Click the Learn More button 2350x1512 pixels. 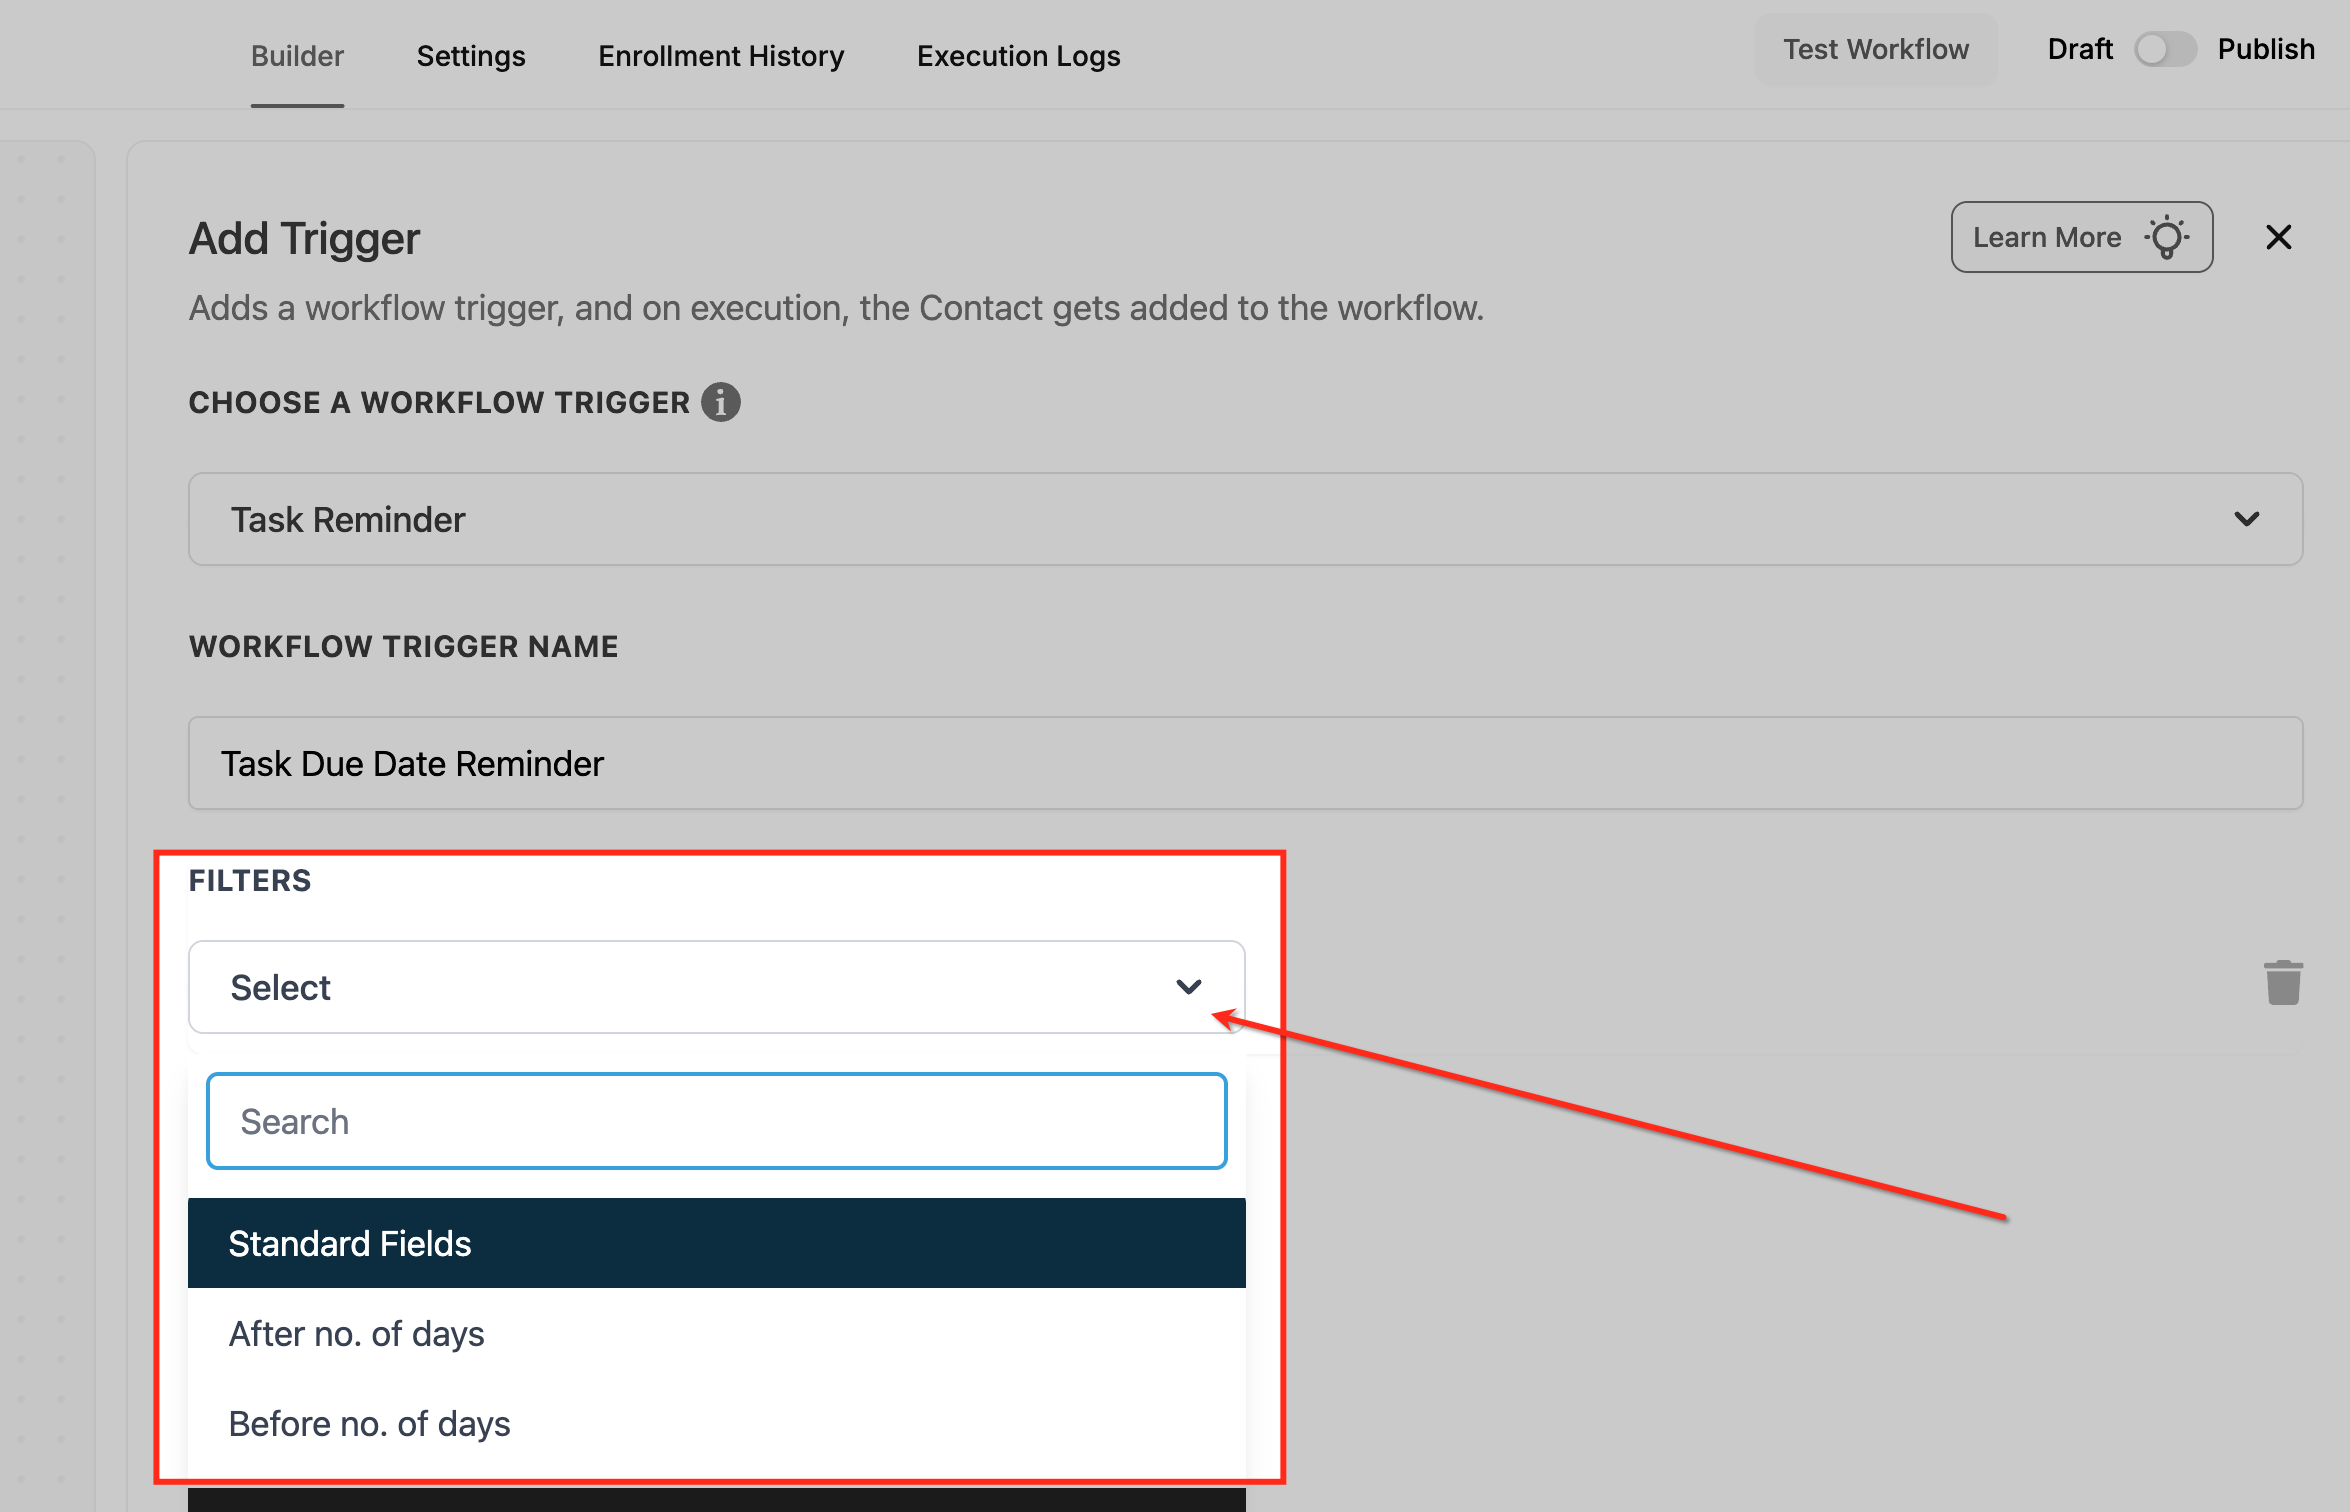2046,237
